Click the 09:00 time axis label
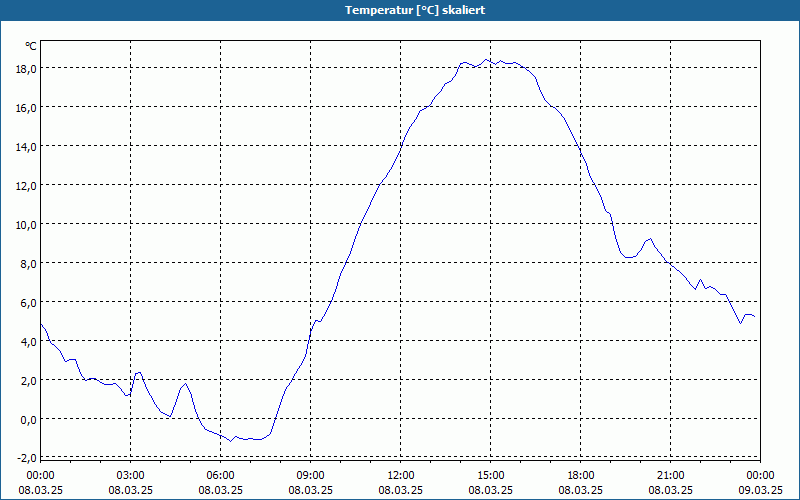 311,476
